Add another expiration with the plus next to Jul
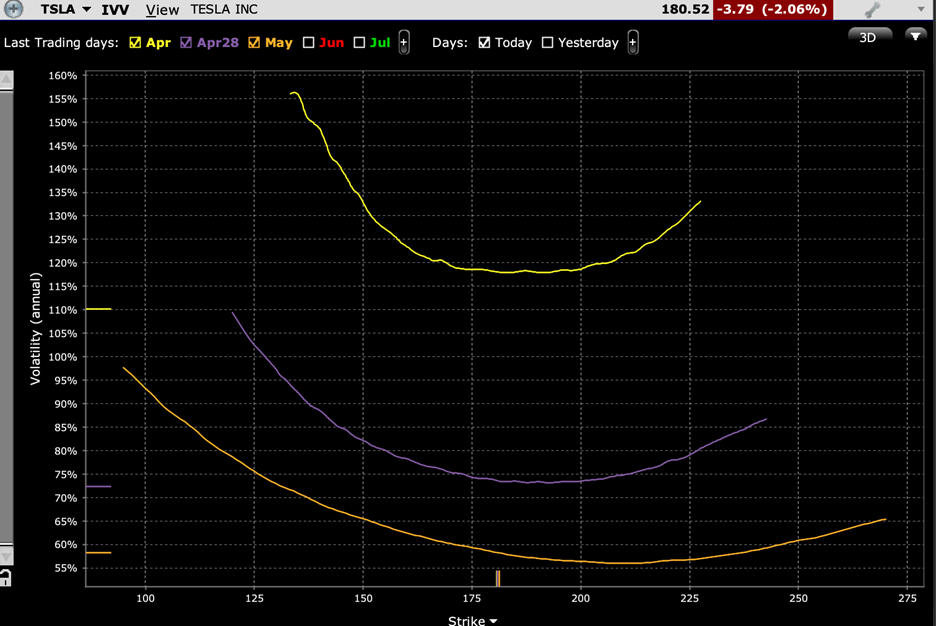The height and width of the screenshot is (626, 936). click(403, 42)
